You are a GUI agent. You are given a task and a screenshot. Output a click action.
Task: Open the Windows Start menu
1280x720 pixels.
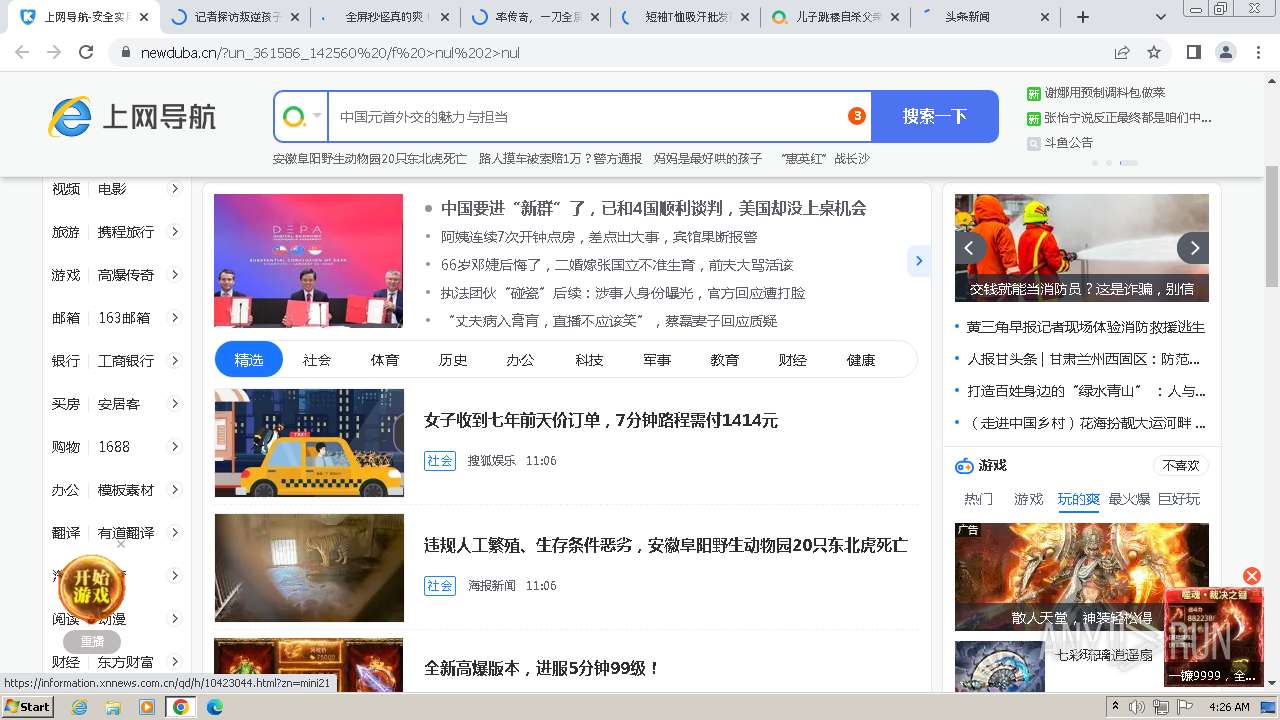click(28, 707)
